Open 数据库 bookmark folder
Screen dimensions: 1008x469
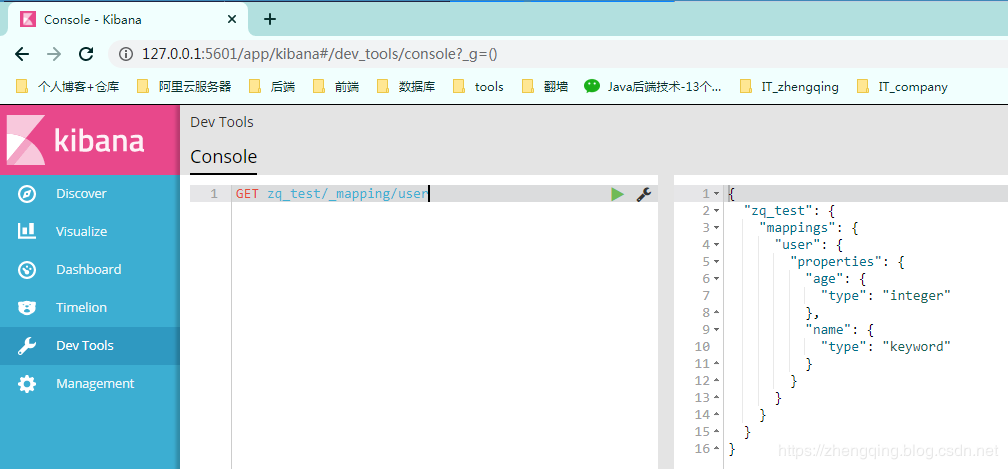406,86
